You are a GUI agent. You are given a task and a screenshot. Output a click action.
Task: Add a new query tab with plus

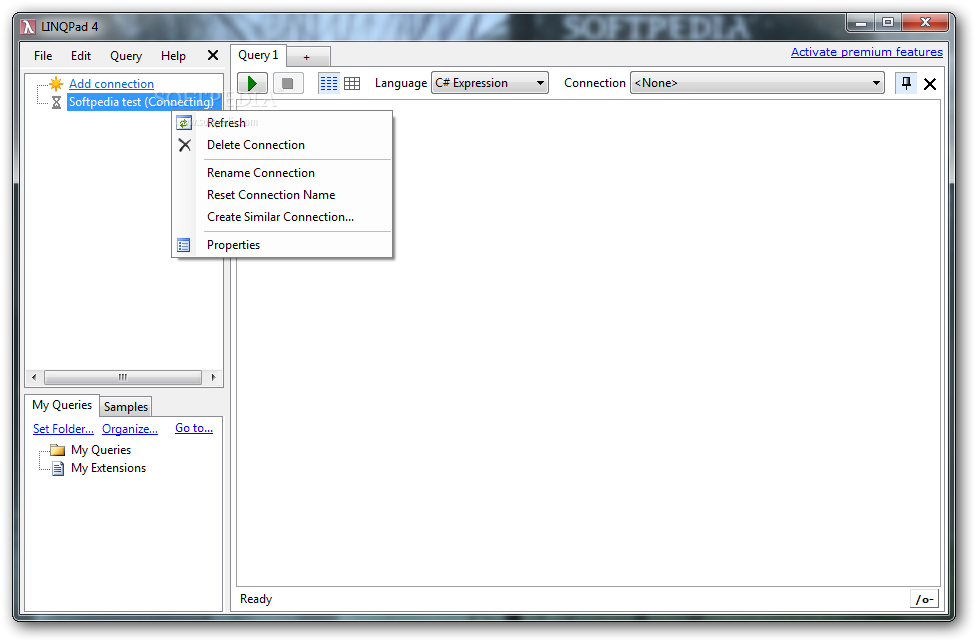307,57
